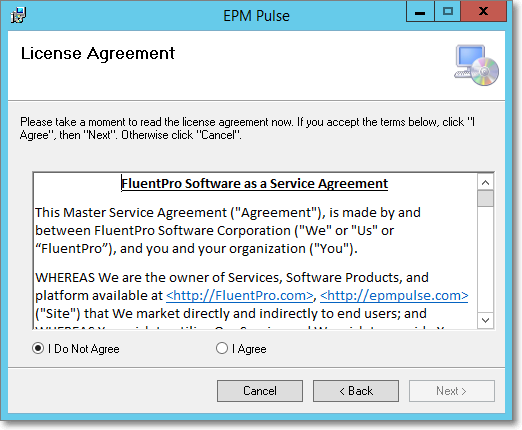Click the license agreement scrollbar thumb
522x430 pixels.
pos(485,199)
